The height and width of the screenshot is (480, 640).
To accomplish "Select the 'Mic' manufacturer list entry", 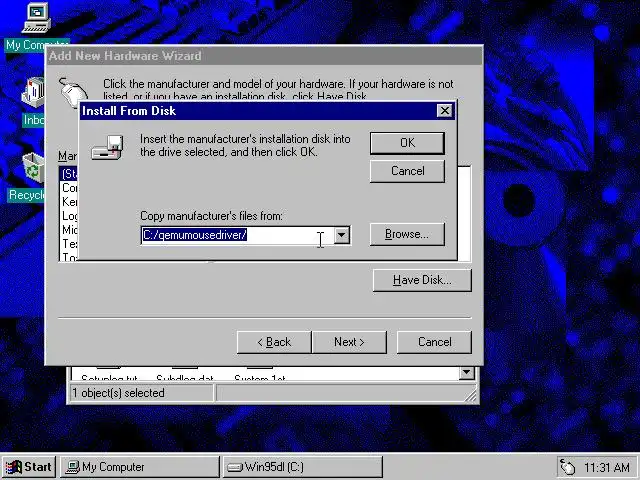I will coord(69,230).
